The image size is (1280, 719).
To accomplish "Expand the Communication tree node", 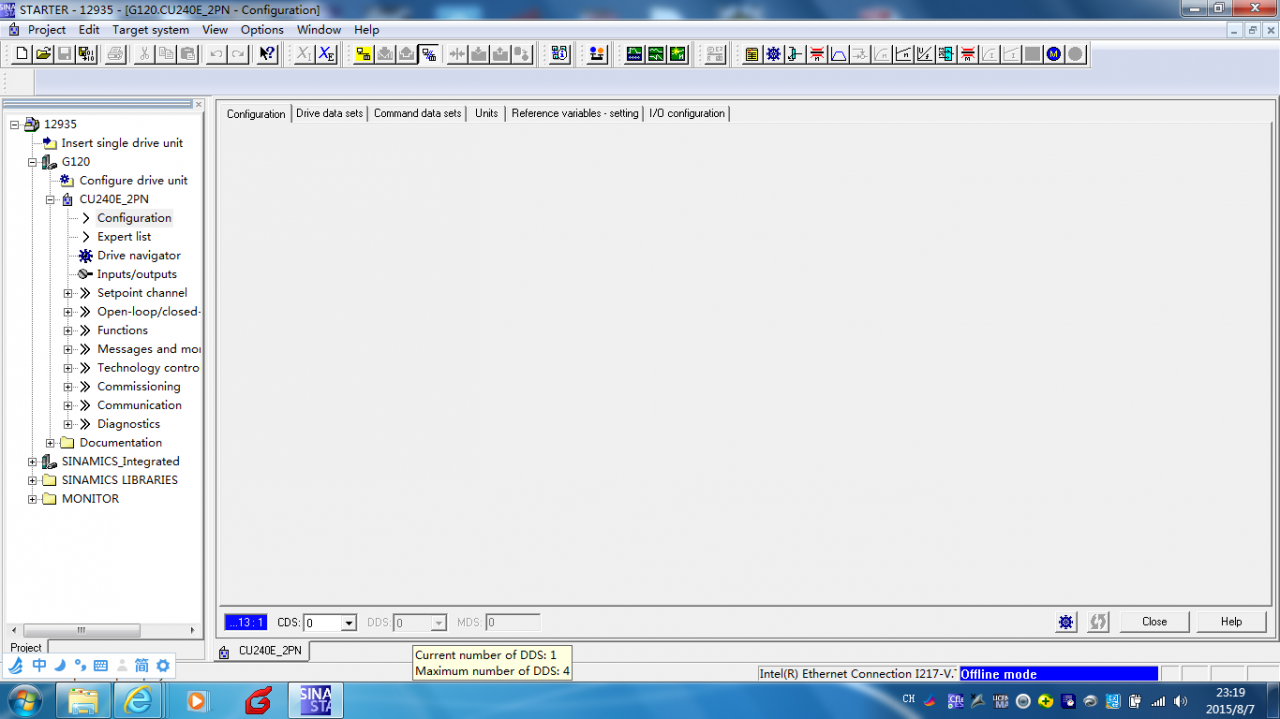I will click(69, 405).
